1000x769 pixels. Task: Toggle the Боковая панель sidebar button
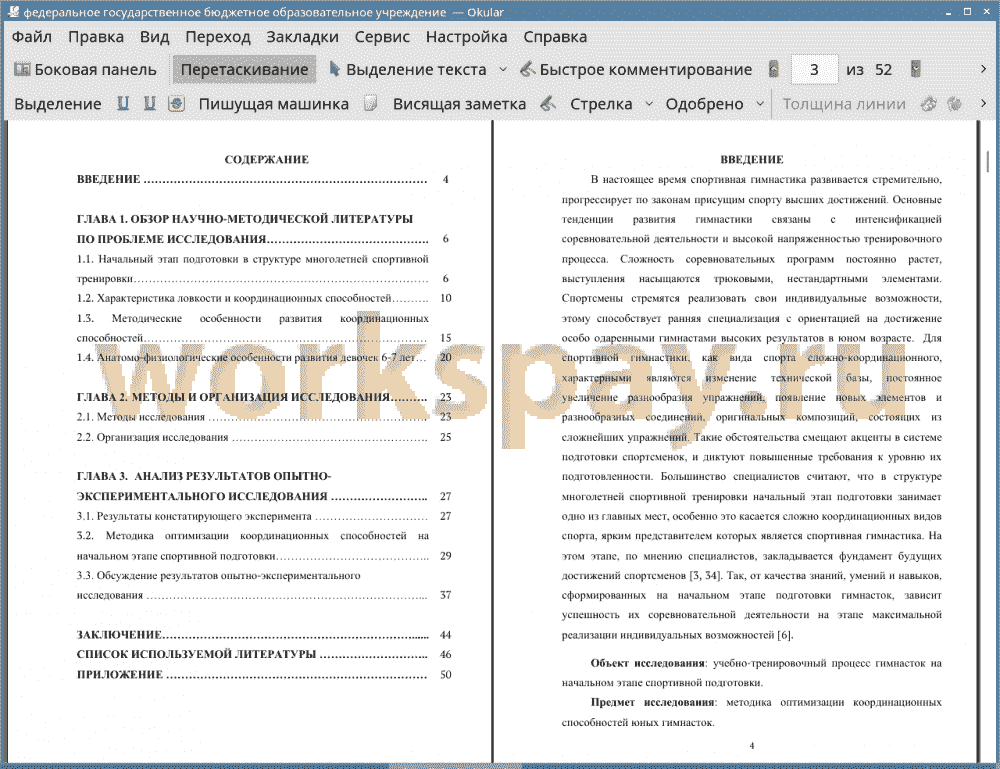click(85, 70)
